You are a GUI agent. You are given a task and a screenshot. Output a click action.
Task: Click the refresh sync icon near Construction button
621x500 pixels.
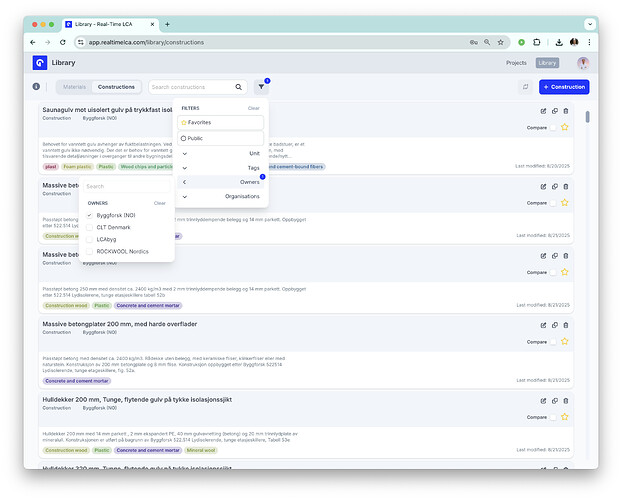coord(525,87)
